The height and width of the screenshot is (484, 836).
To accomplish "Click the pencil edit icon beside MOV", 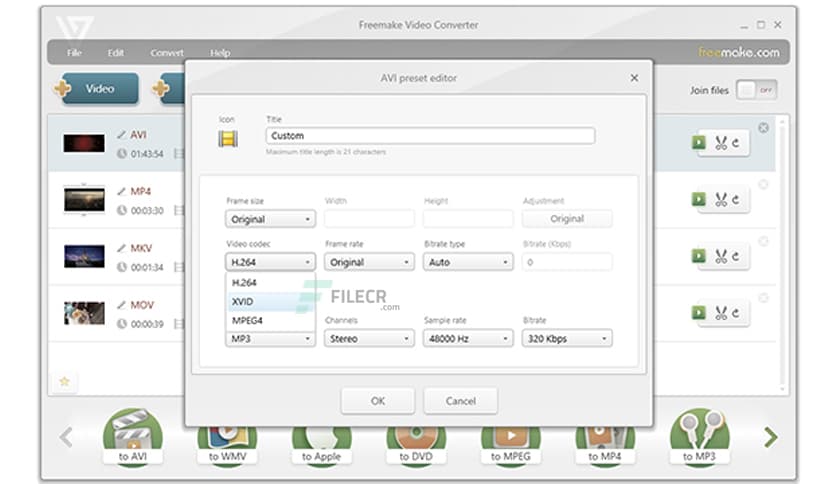I will pos(122,305).
